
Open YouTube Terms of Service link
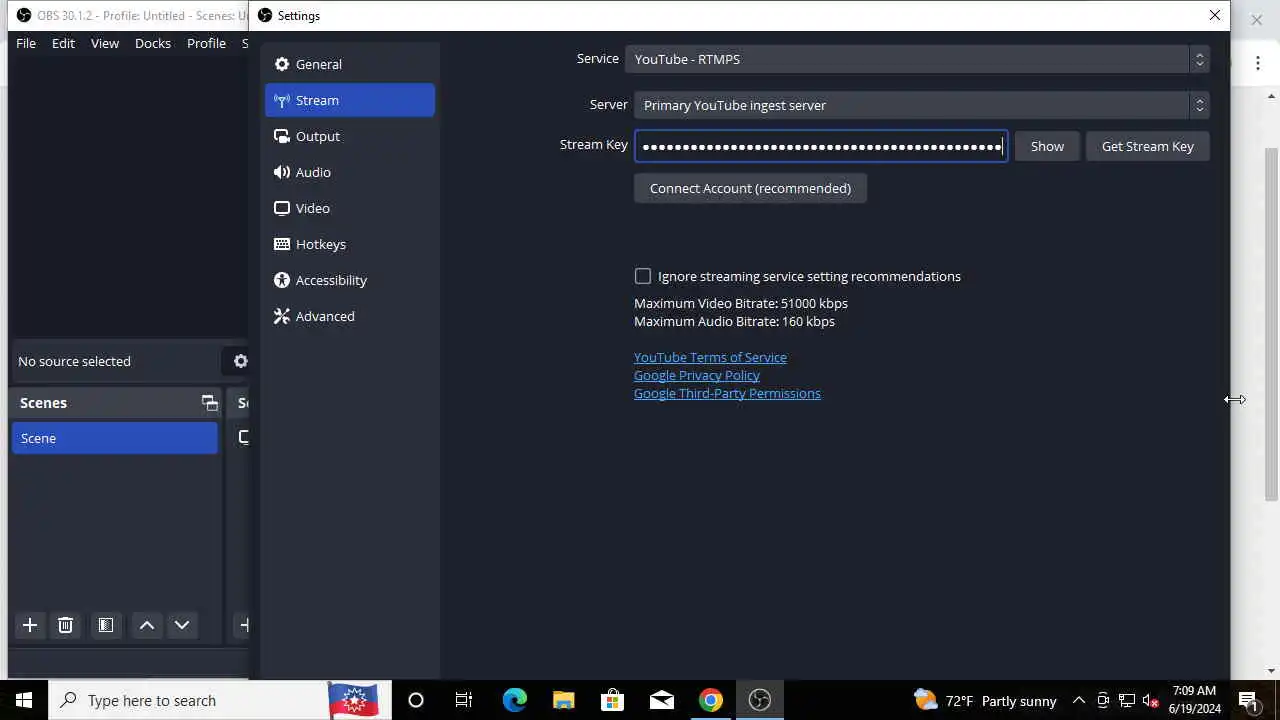coord(710,357)
